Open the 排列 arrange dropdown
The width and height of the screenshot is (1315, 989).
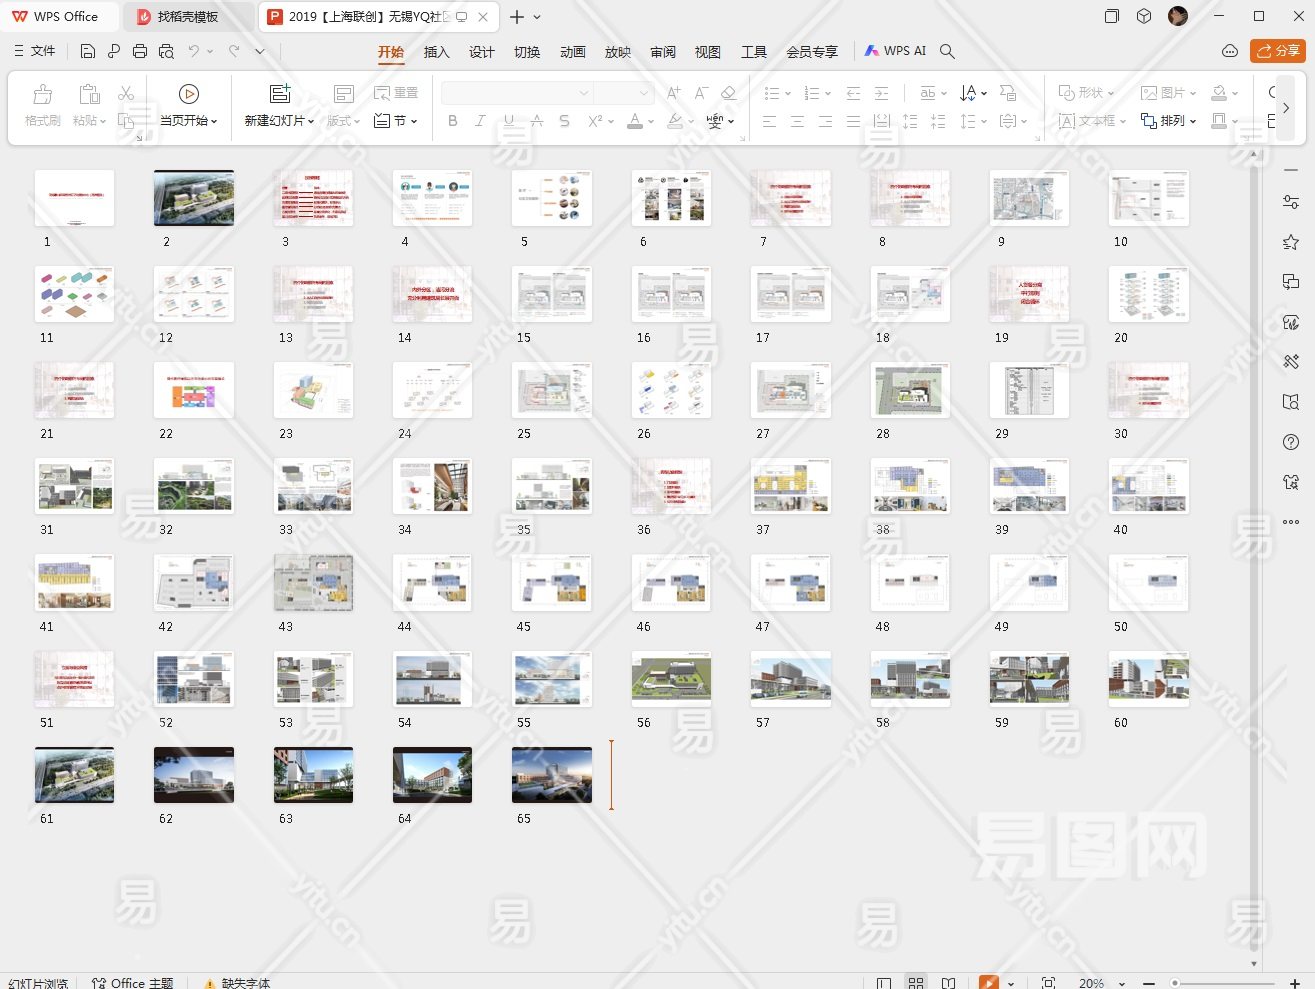pos(1168,121)
